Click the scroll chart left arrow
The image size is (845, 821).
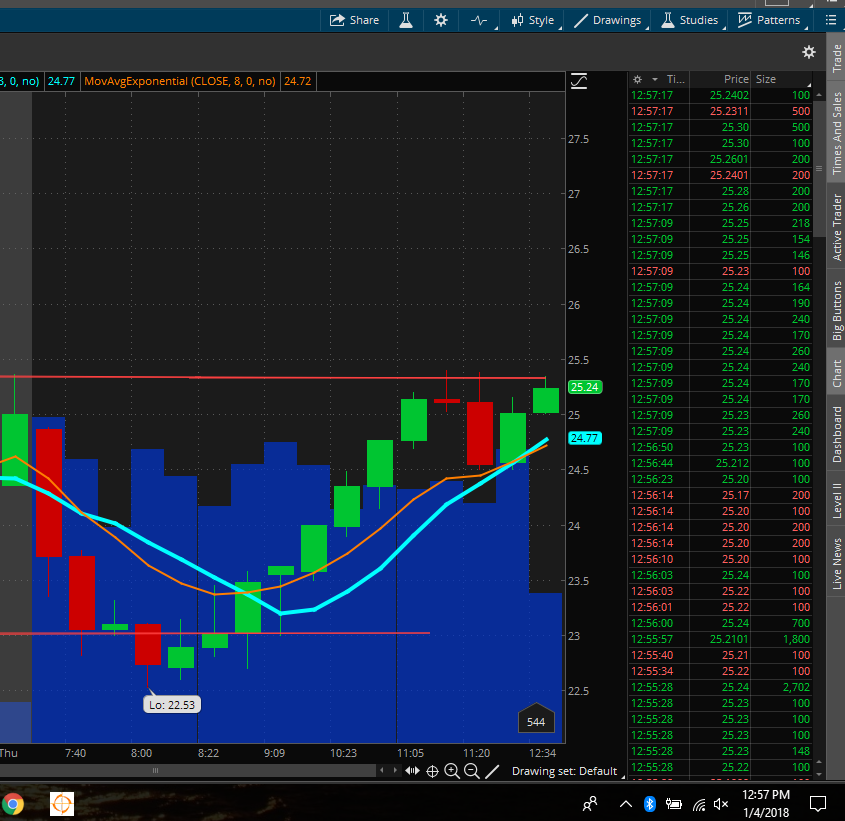coord(382,770)
